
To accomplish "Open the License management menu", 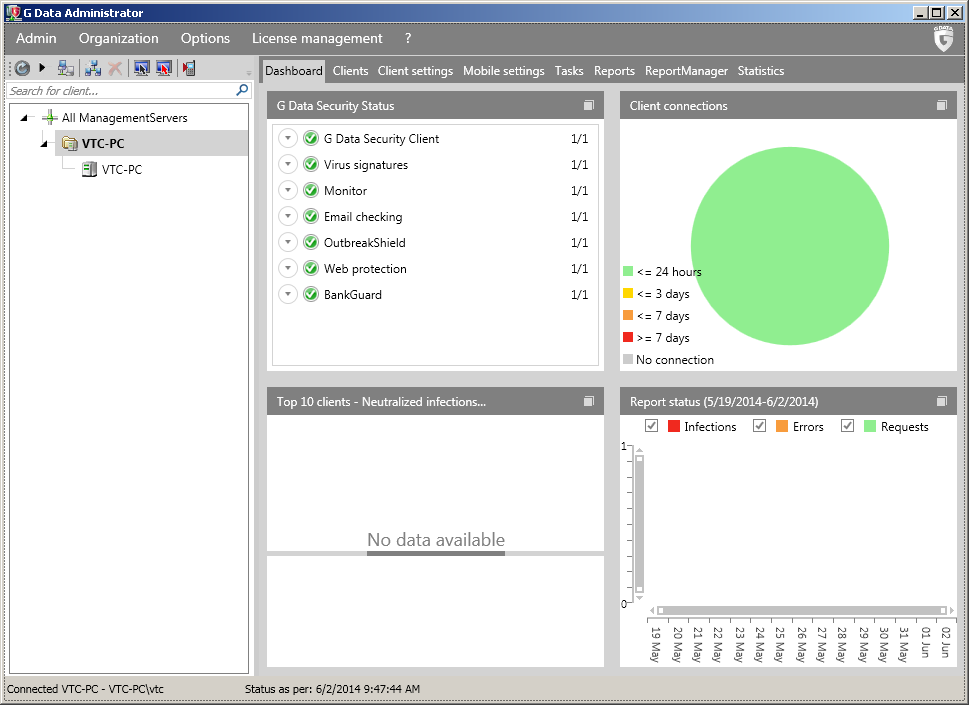I will pyautogui.click(x=316, y=38).
